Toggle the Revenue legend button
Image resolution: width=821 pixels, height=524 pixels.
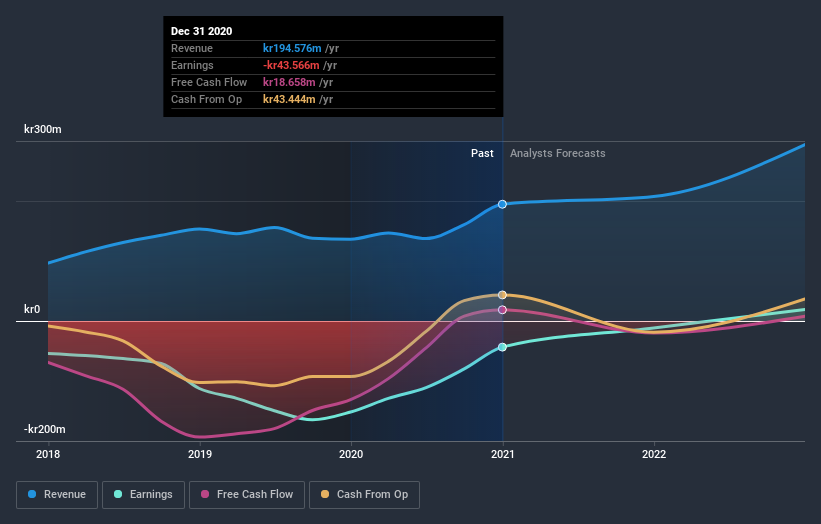point(57,495)
